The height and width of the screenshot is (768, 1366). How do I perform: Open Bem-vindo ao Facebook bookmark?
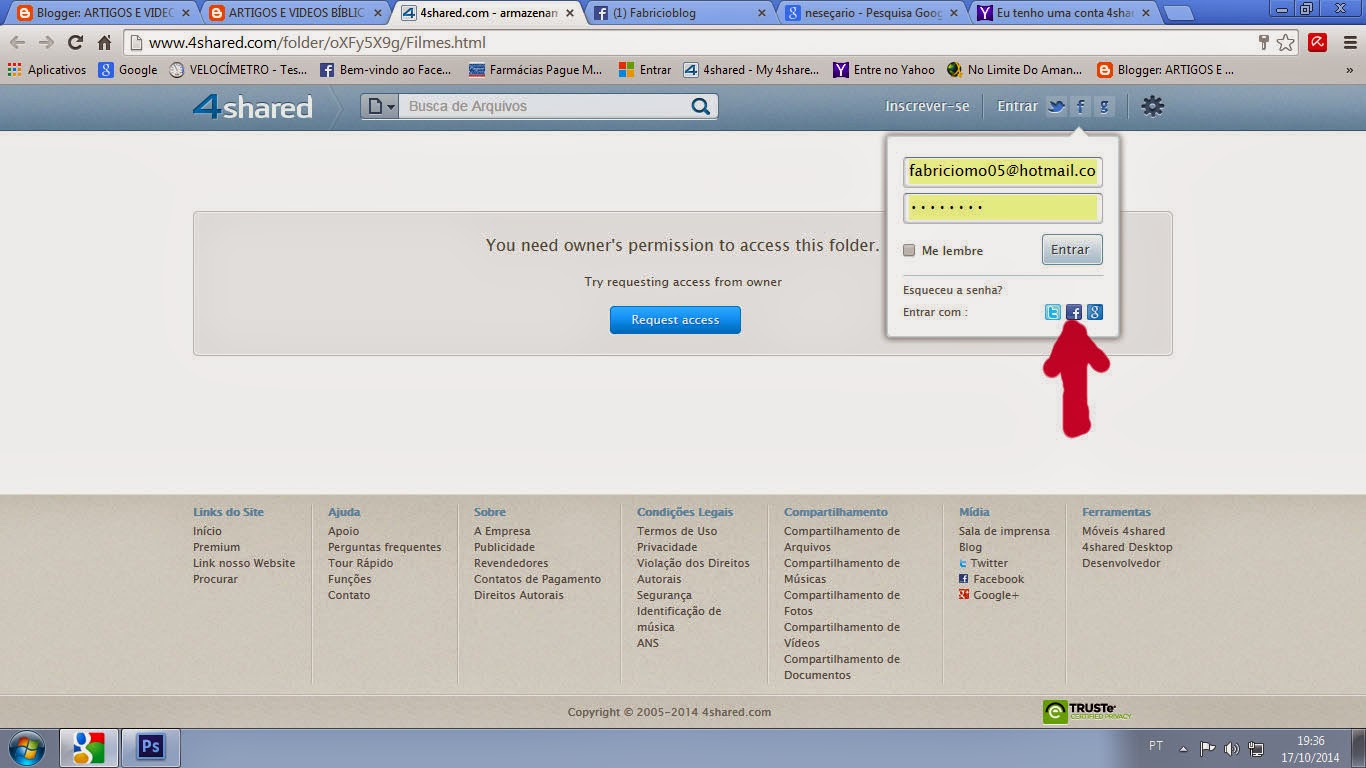tap(385, 70)
